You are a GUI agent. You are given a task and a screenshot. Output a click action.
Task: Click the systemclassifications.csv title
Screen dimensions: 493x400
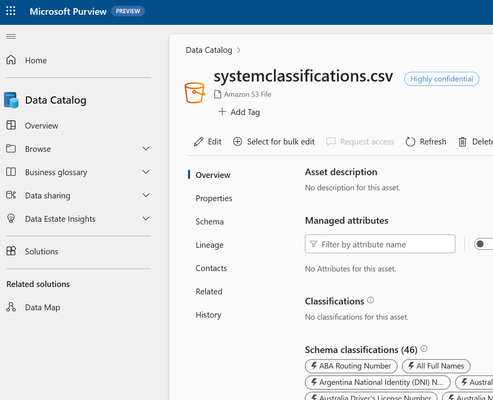pyautogui.click(x=303, y=76)
